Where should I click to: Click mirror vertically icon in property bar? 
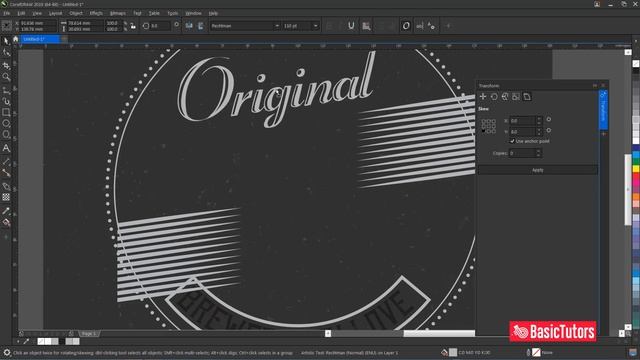[x=200, y=26]
